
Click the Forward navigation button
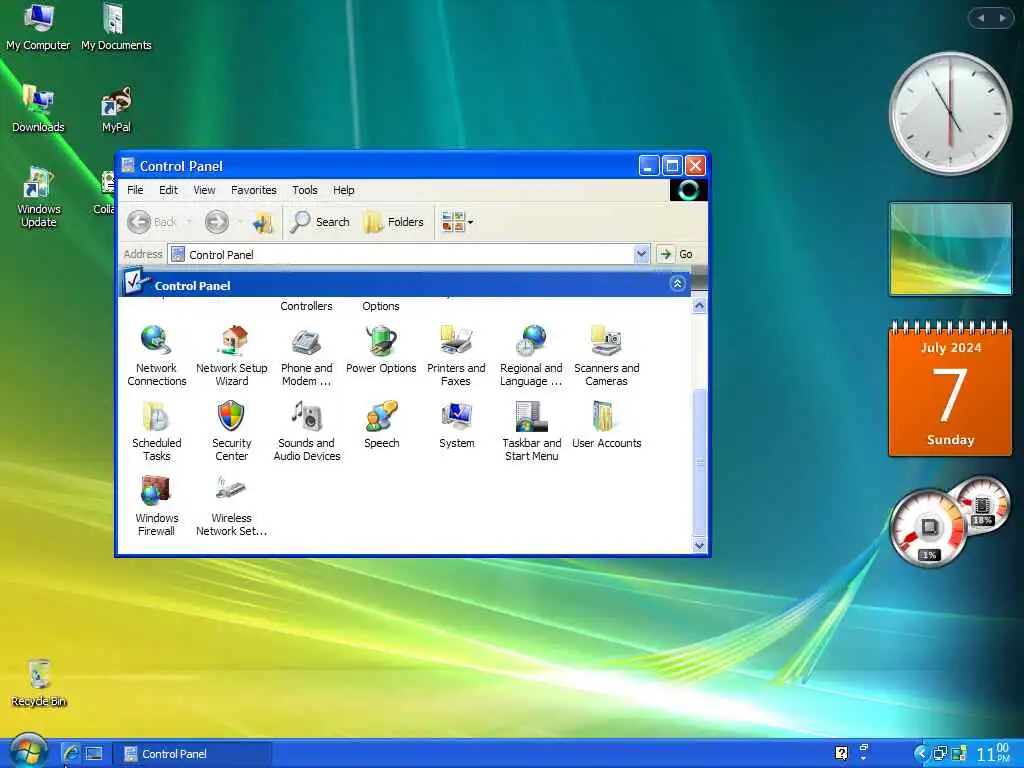[217, 222]
